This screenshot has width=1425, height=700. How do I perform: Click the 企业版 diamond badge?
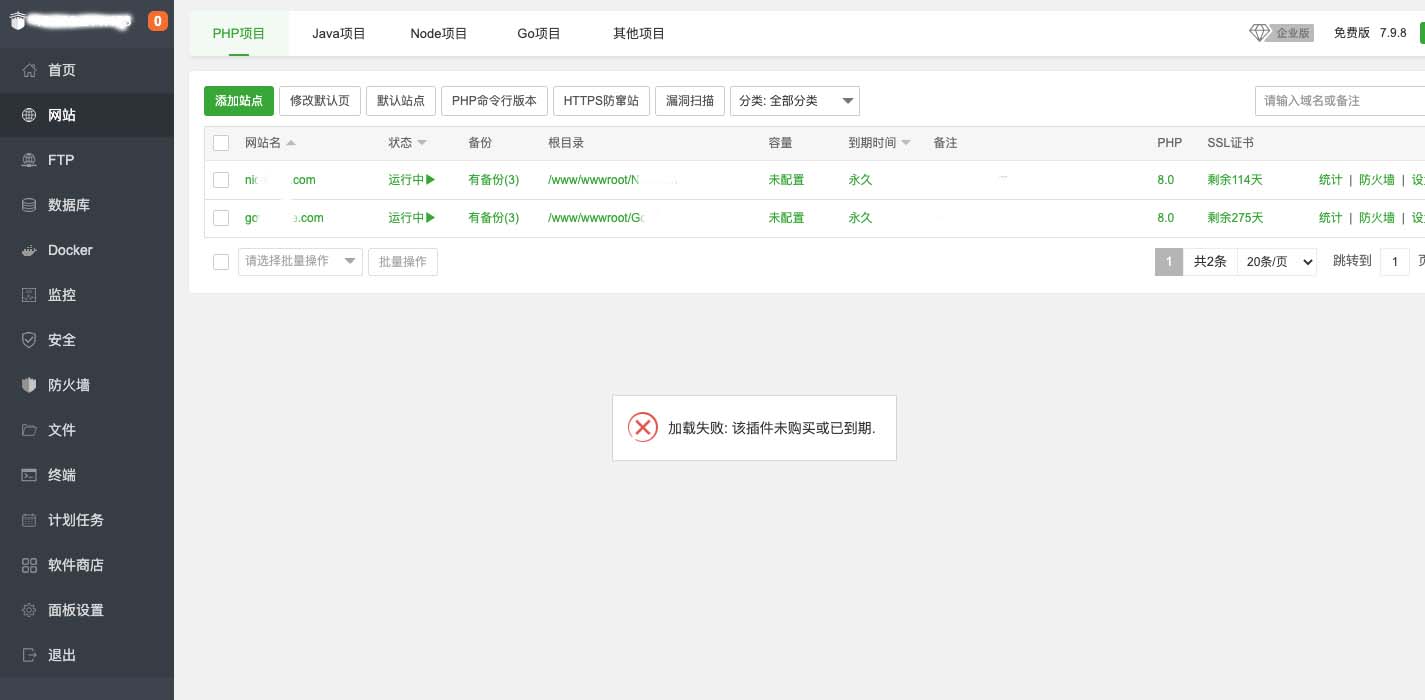(1281, 33)
